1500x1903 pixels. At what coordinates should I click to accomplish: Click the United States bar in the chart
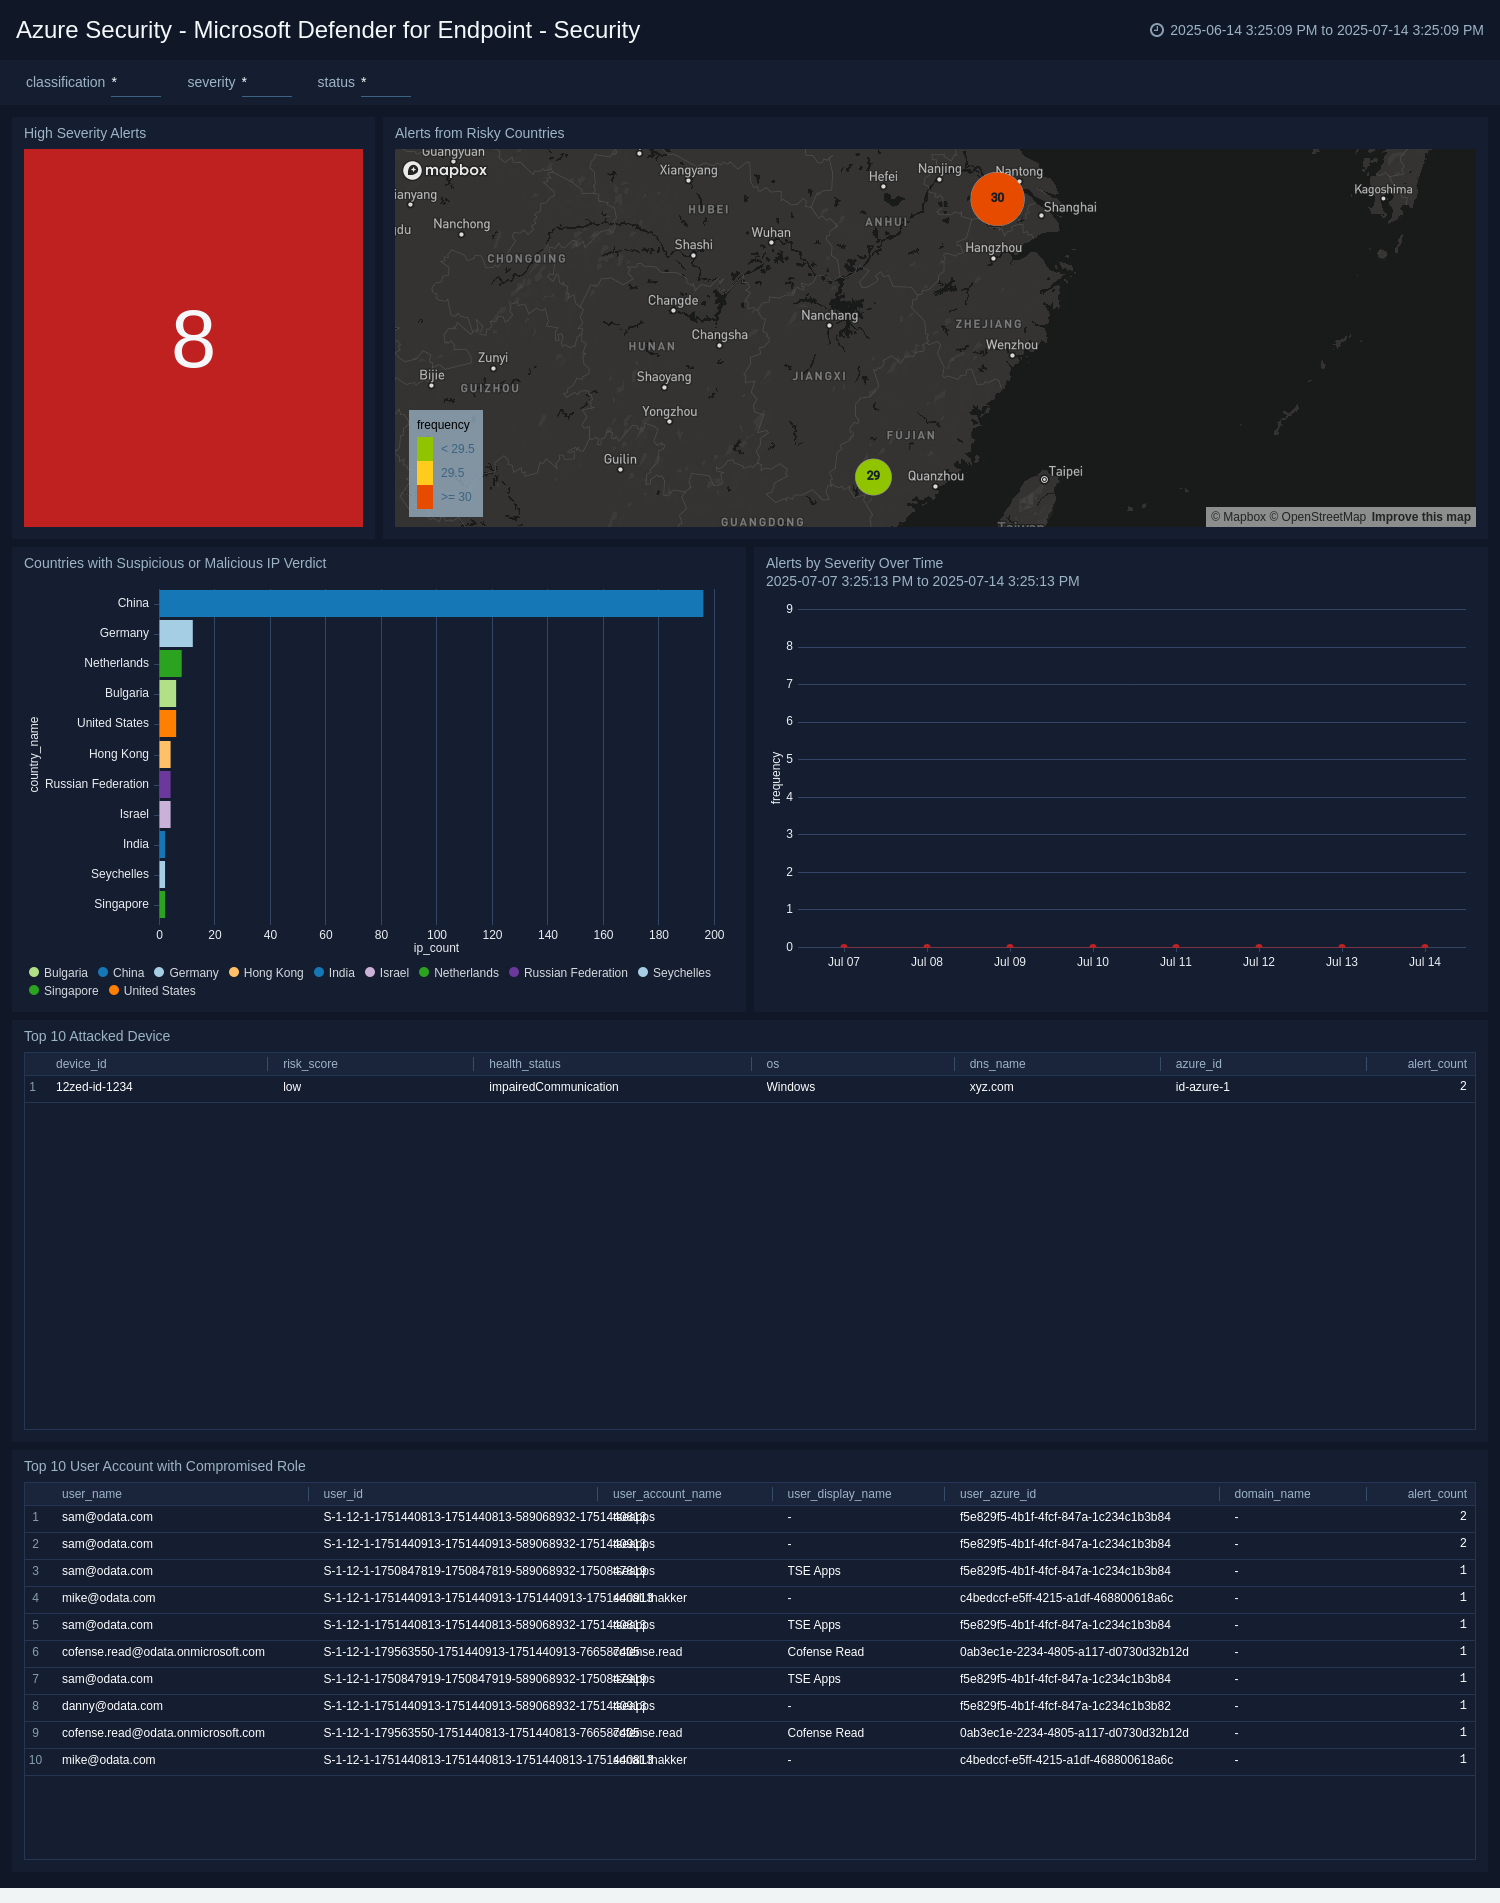tap(168, 723)
